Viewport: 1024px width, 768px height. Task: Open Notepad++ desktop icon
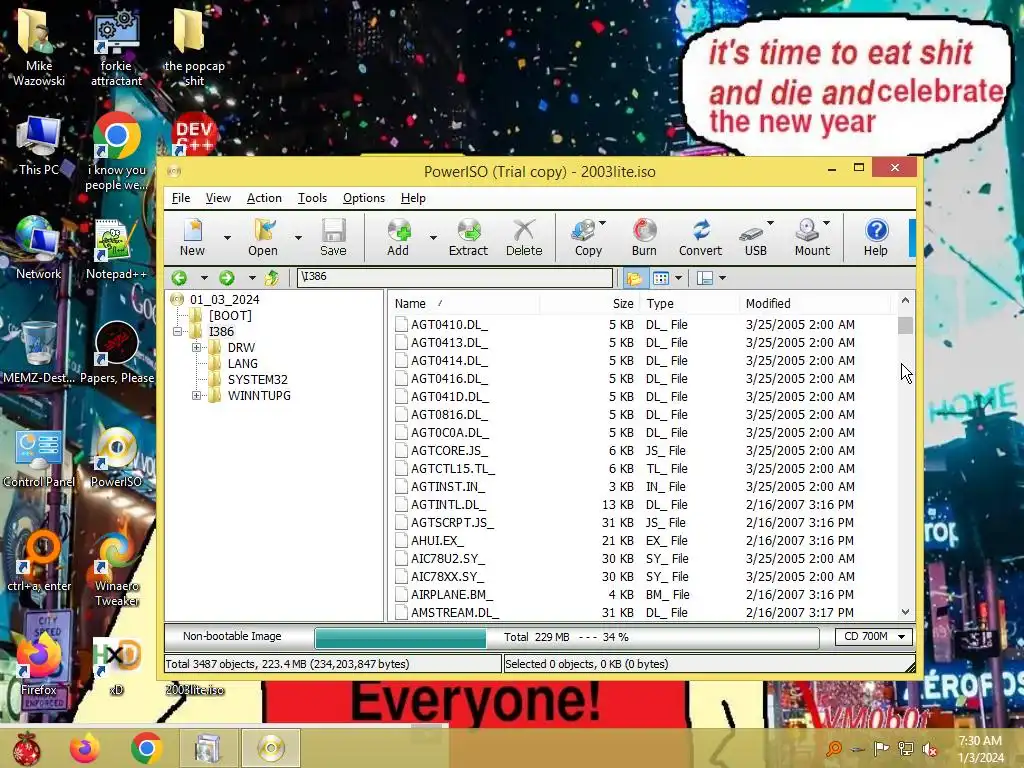[116, 250]
